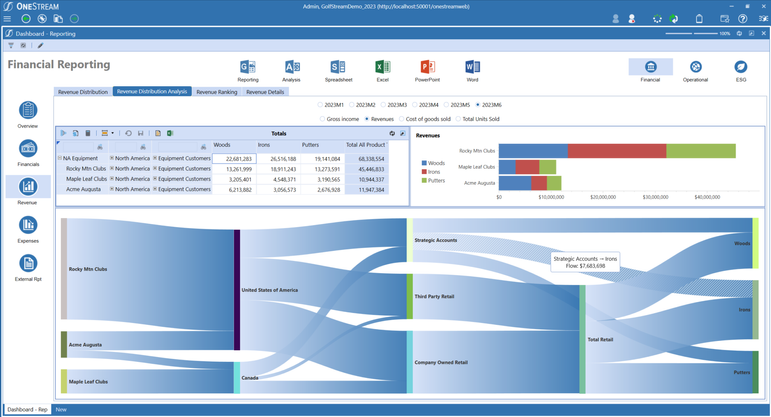
Task: Click the faded forward arrow icon
Action: (74, 19)
